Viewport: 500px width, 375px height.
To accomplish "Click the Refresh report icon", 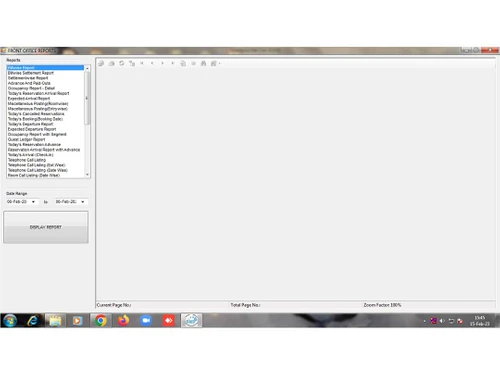I will pos(122,63).
